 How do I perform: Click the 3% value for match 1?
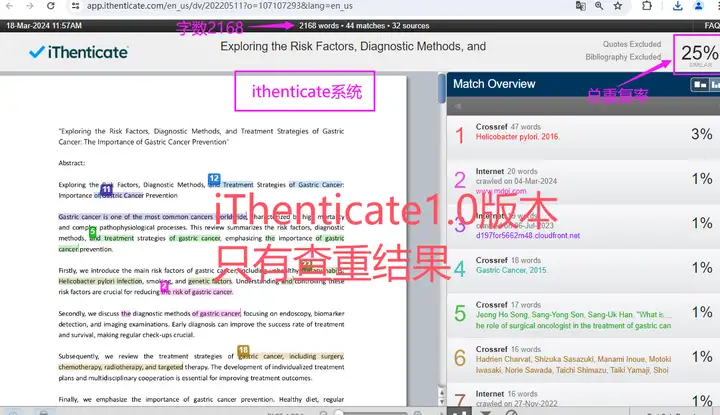[702, 134]
